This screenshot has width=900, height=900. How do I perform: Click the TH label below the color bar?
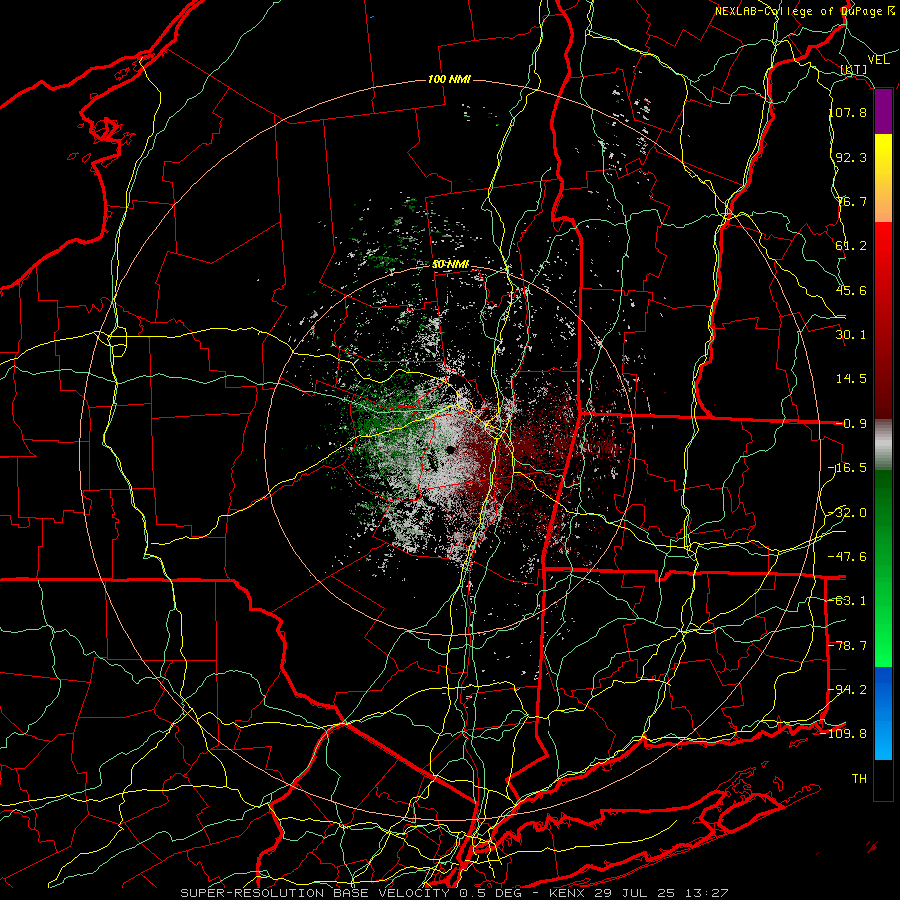coord(859,779)
